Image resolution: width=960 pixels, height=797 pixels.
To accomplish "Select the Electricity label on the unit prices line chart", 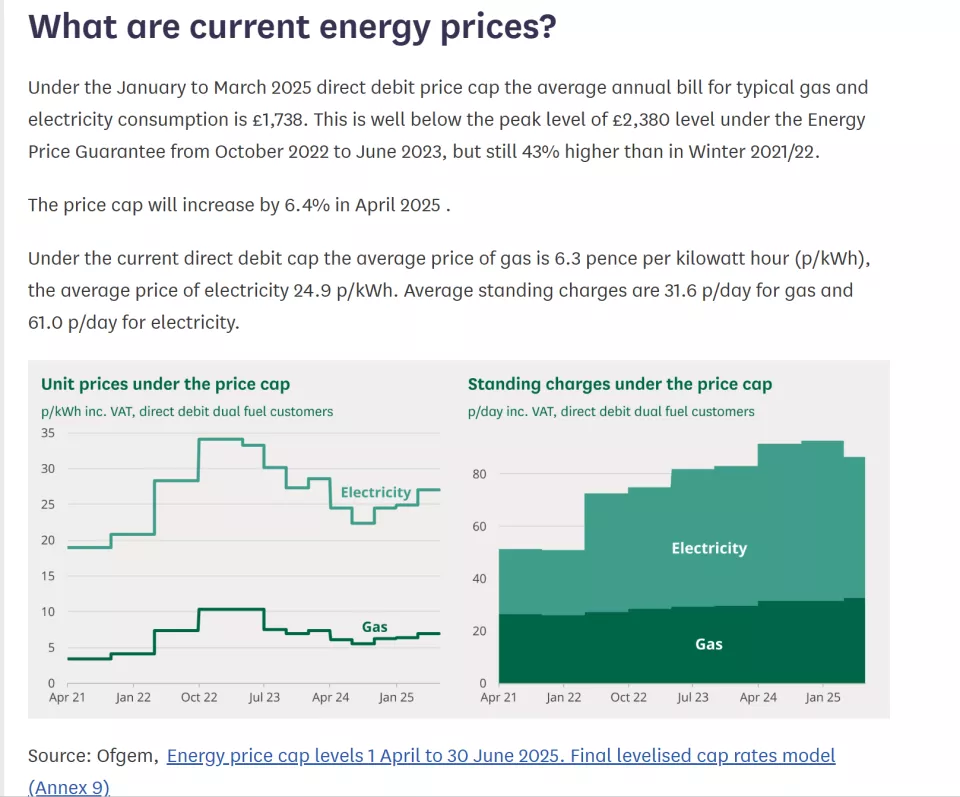I will click(x=375, y=492).
